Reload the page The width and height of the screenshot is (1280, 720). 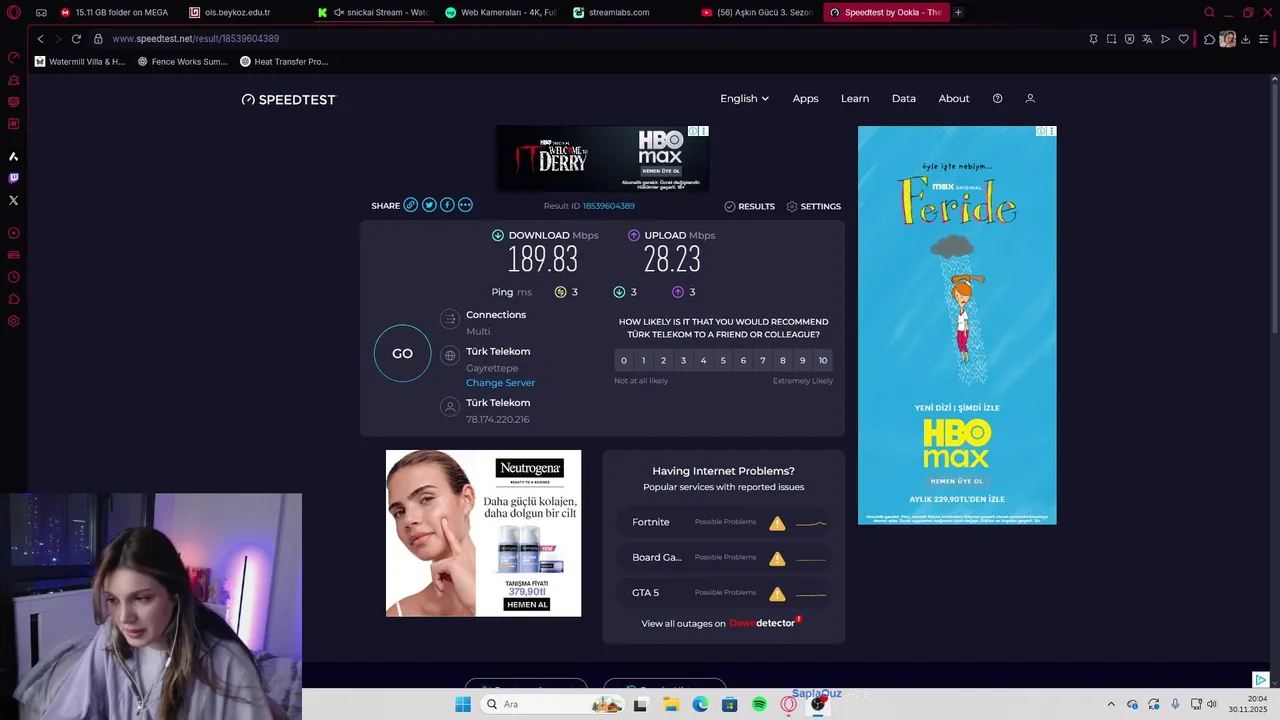(76, 39)
